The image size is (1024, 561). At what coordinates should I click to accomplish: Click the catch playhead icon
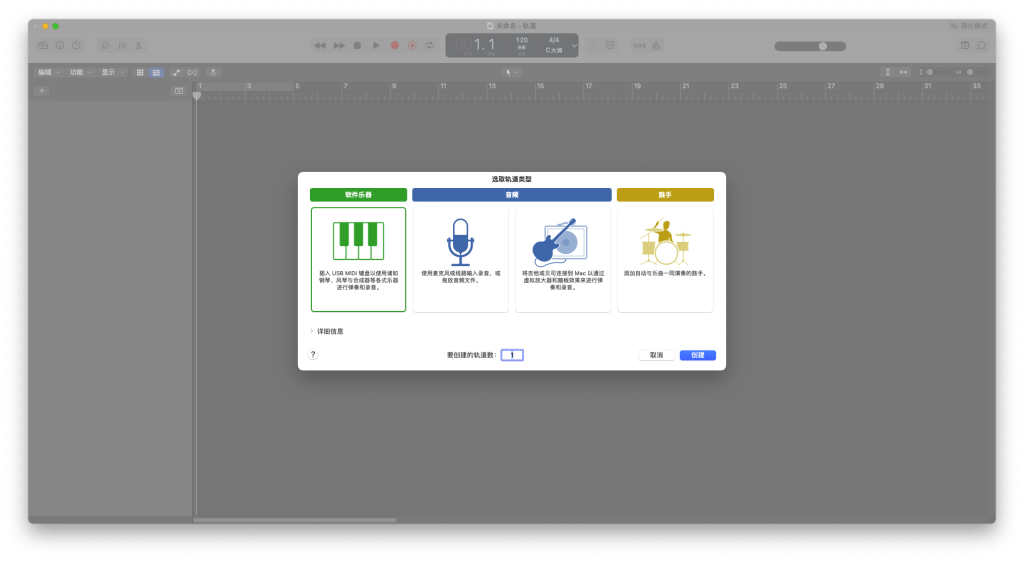[213, 72]
